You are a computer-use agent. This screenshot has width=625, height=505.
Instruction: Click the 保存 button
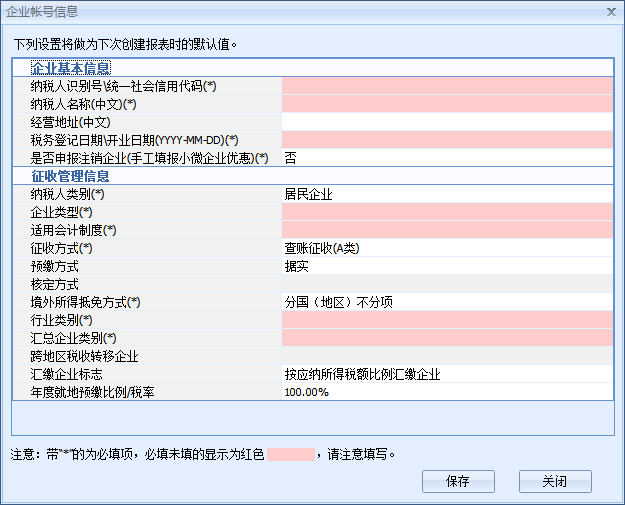click(458, 481)
